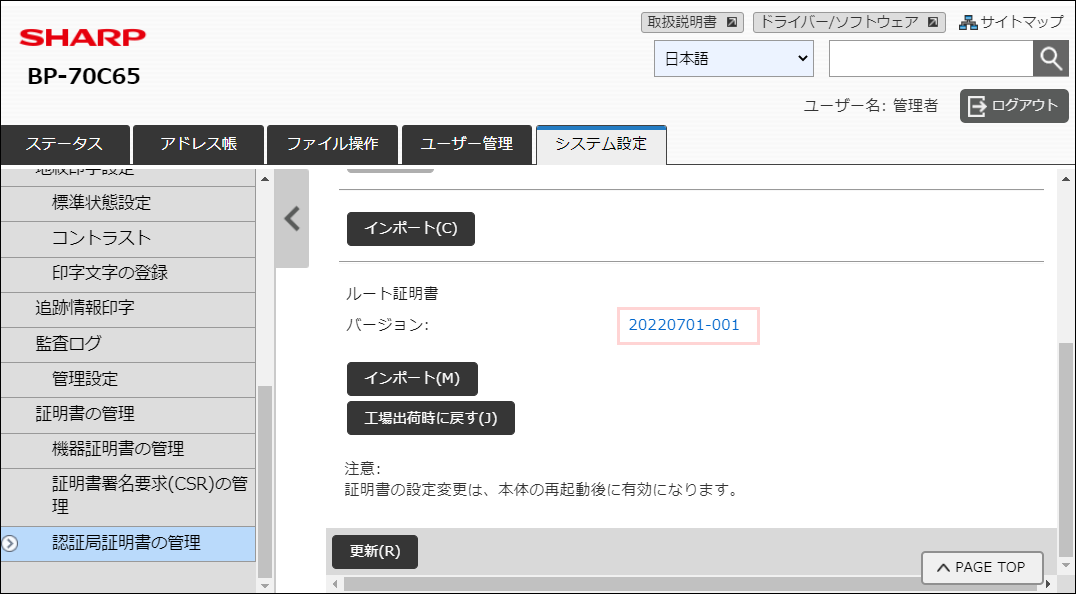This screenshot has width=1076, height=594.
Task: Open 管理設定 in the sidebar
Action: pos(128,379)
